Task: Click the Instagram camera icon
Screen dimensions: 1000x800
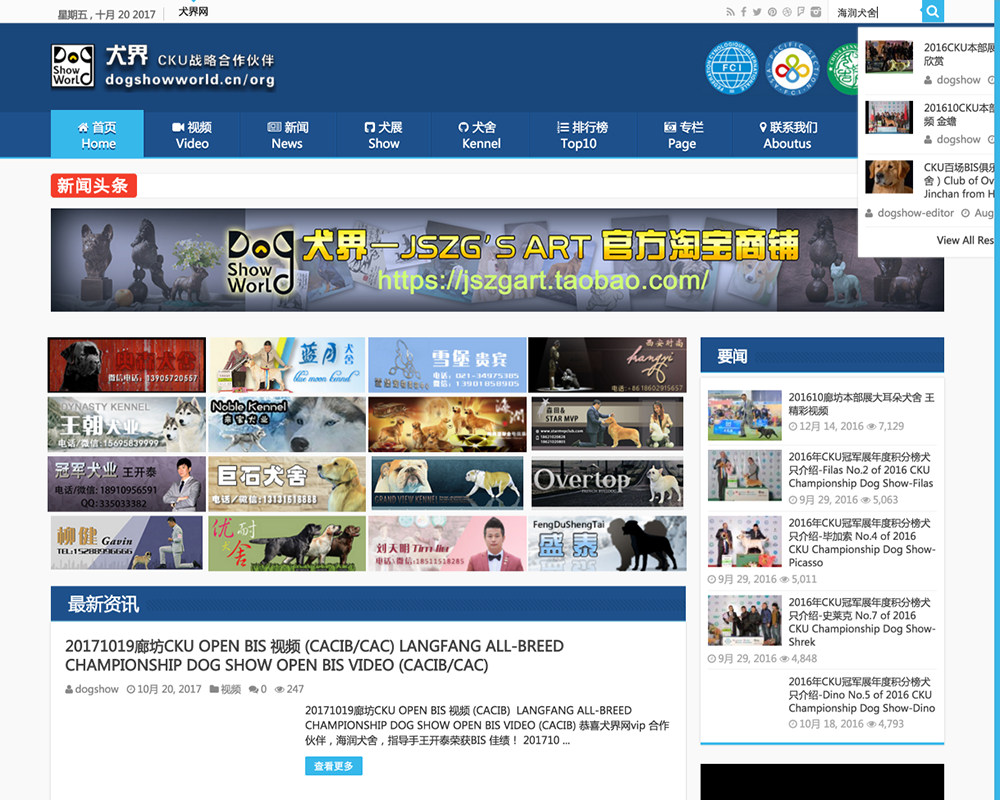Action: 816,12
